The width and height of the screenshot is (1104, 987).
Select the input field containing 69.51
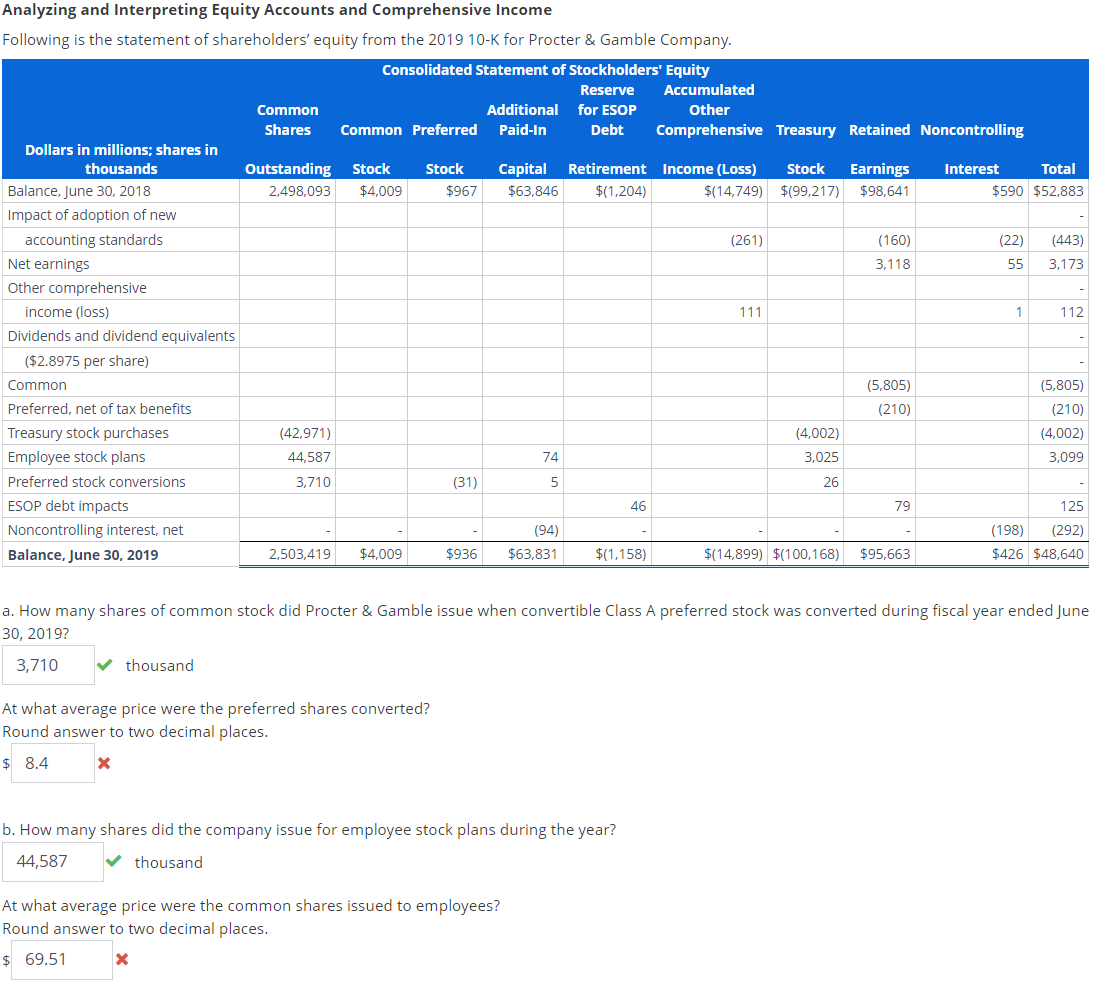[x=60, y=959]
